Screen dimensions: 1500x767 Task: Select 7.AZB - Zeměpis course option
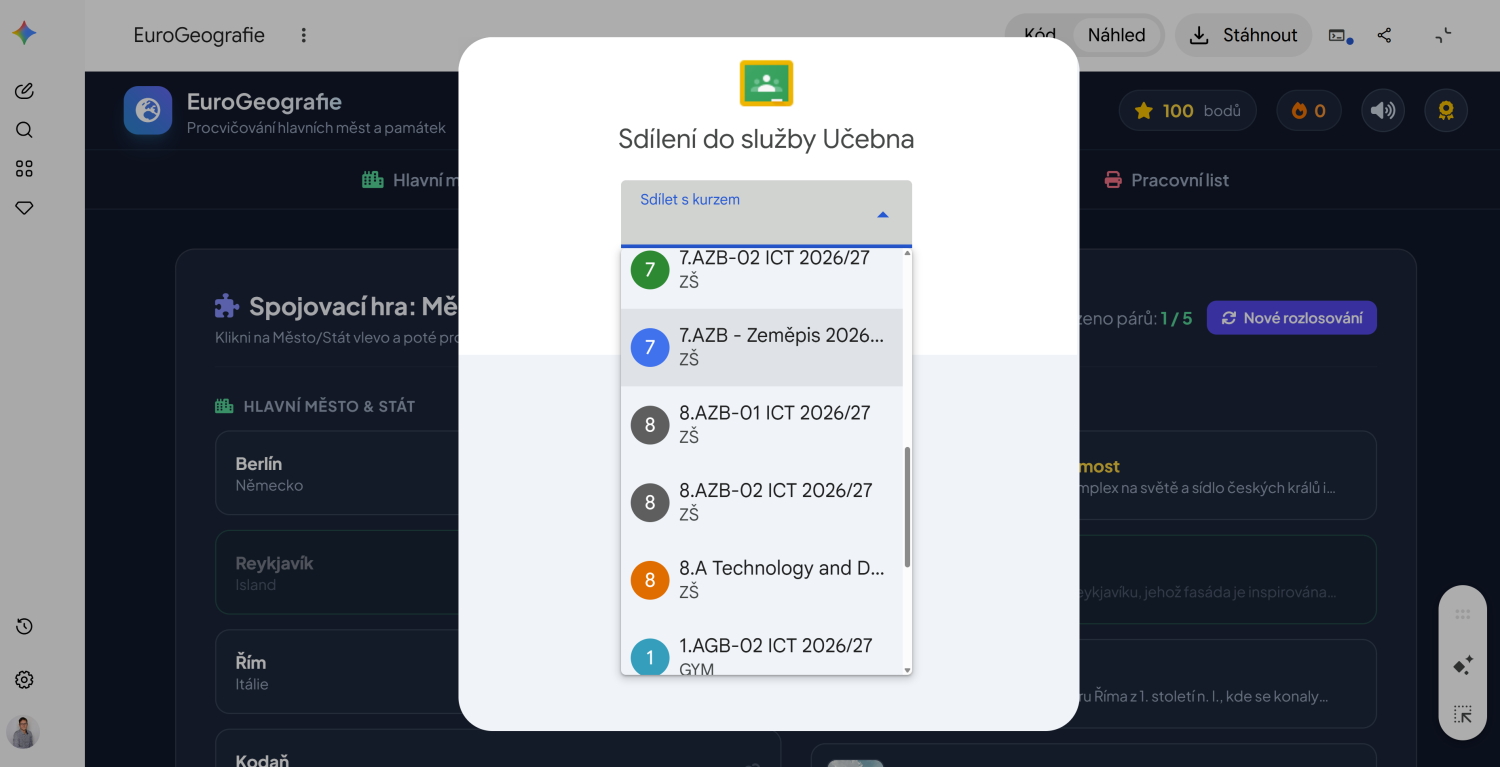pos(762,347)
